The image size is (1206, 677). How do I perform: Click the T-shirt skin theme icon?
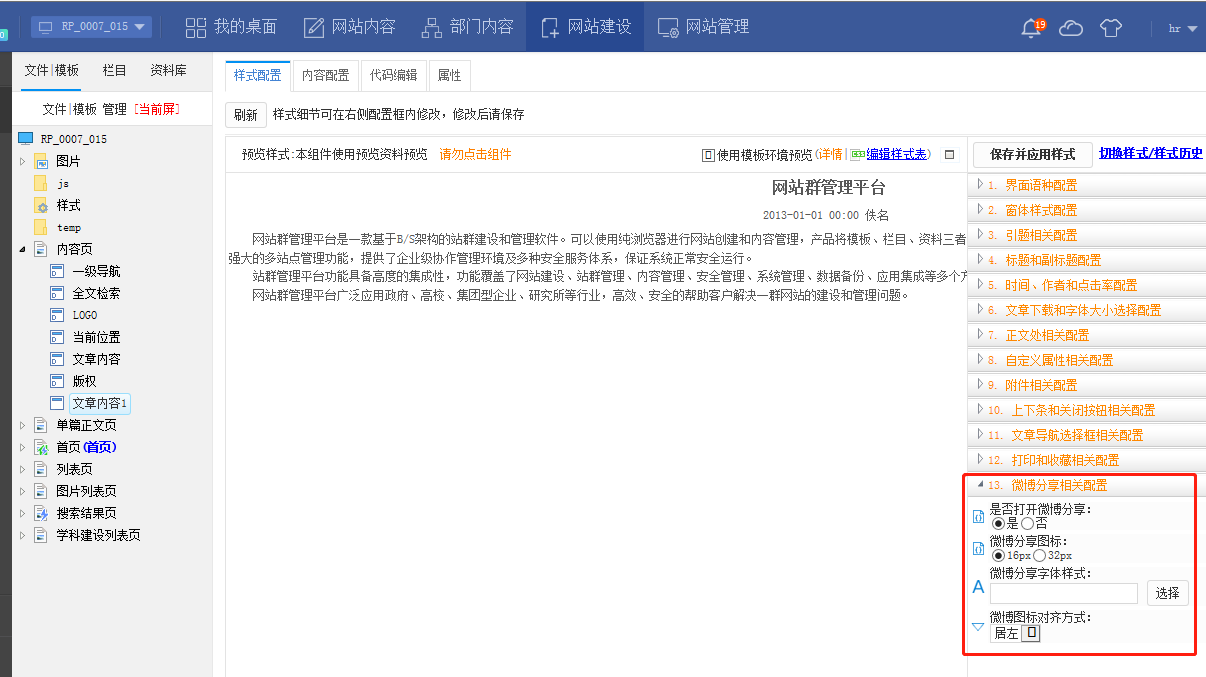click(x=1111, y=28)
